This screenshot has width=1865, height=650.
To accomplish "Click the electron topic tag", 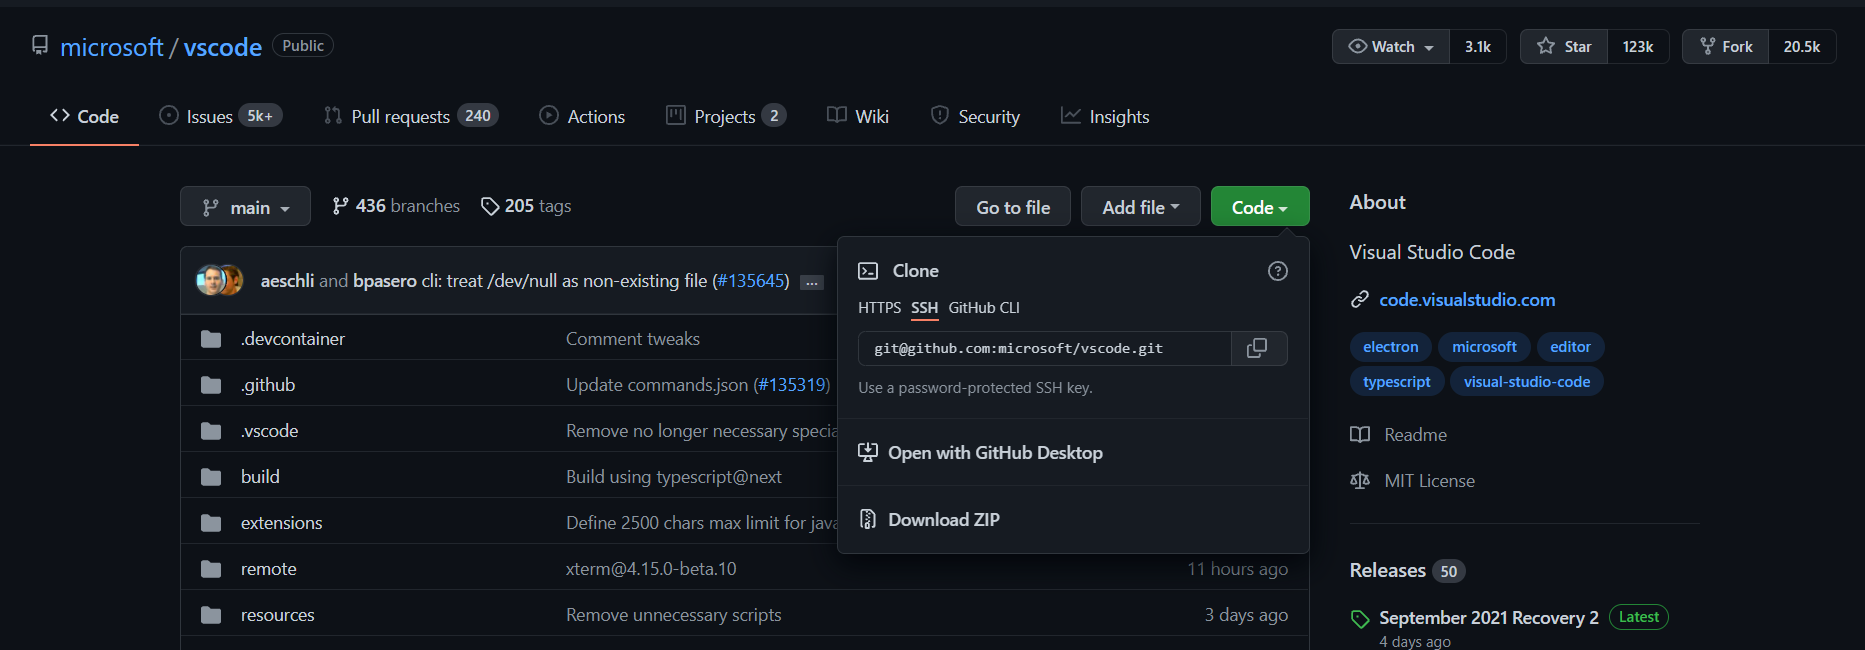I will point(1390,347).
